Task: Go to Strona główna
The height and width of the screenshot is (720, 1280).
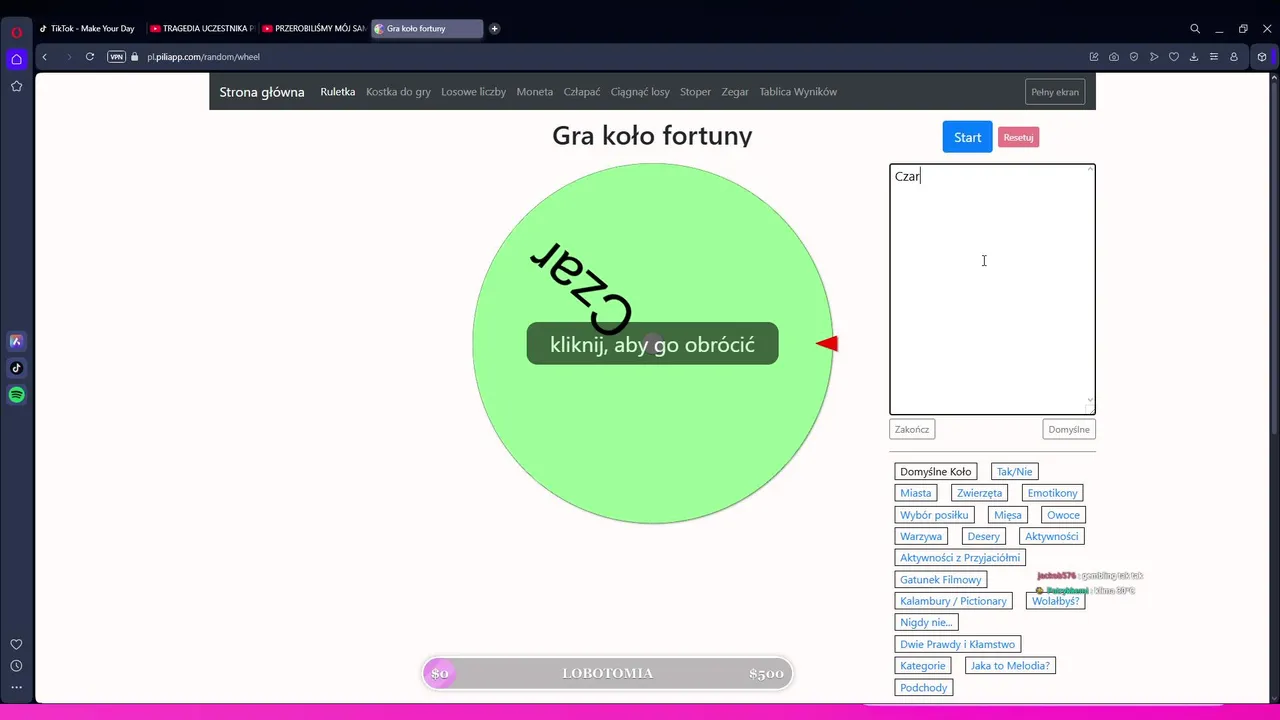Action: coord(262,92)
